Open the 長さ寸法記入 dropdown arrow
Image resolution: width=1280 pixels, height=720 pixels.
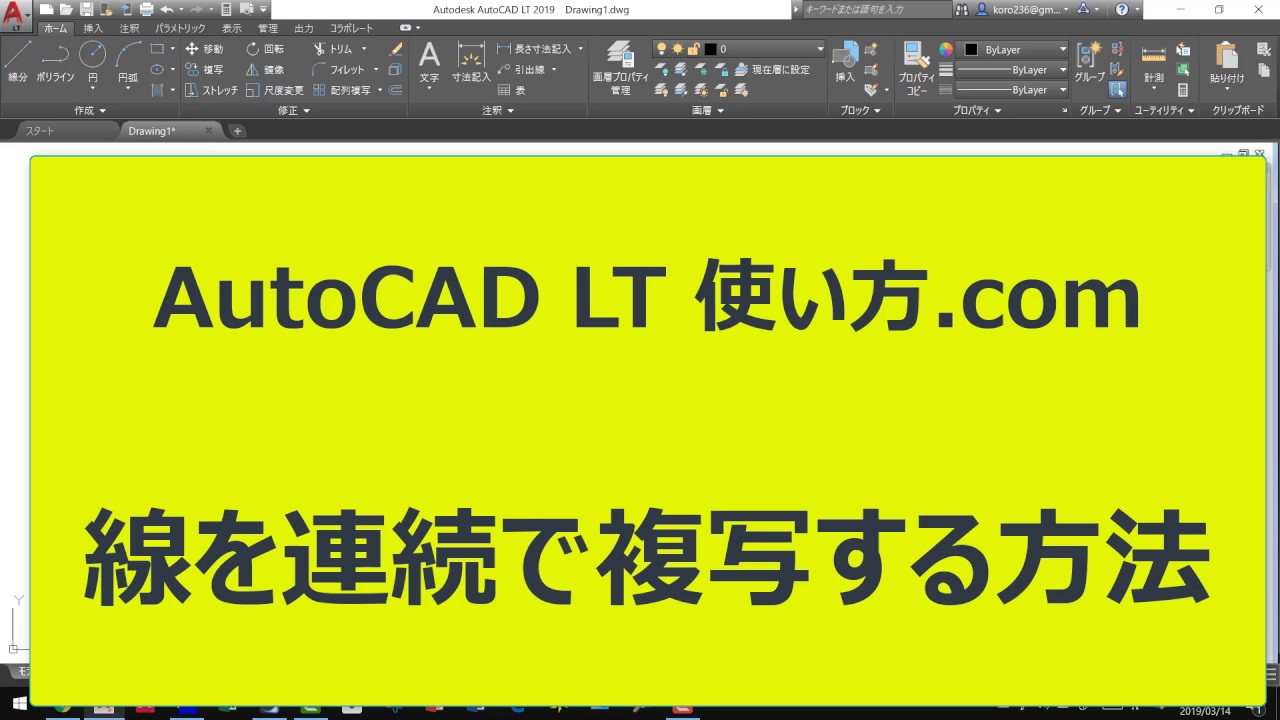(580, 48)
